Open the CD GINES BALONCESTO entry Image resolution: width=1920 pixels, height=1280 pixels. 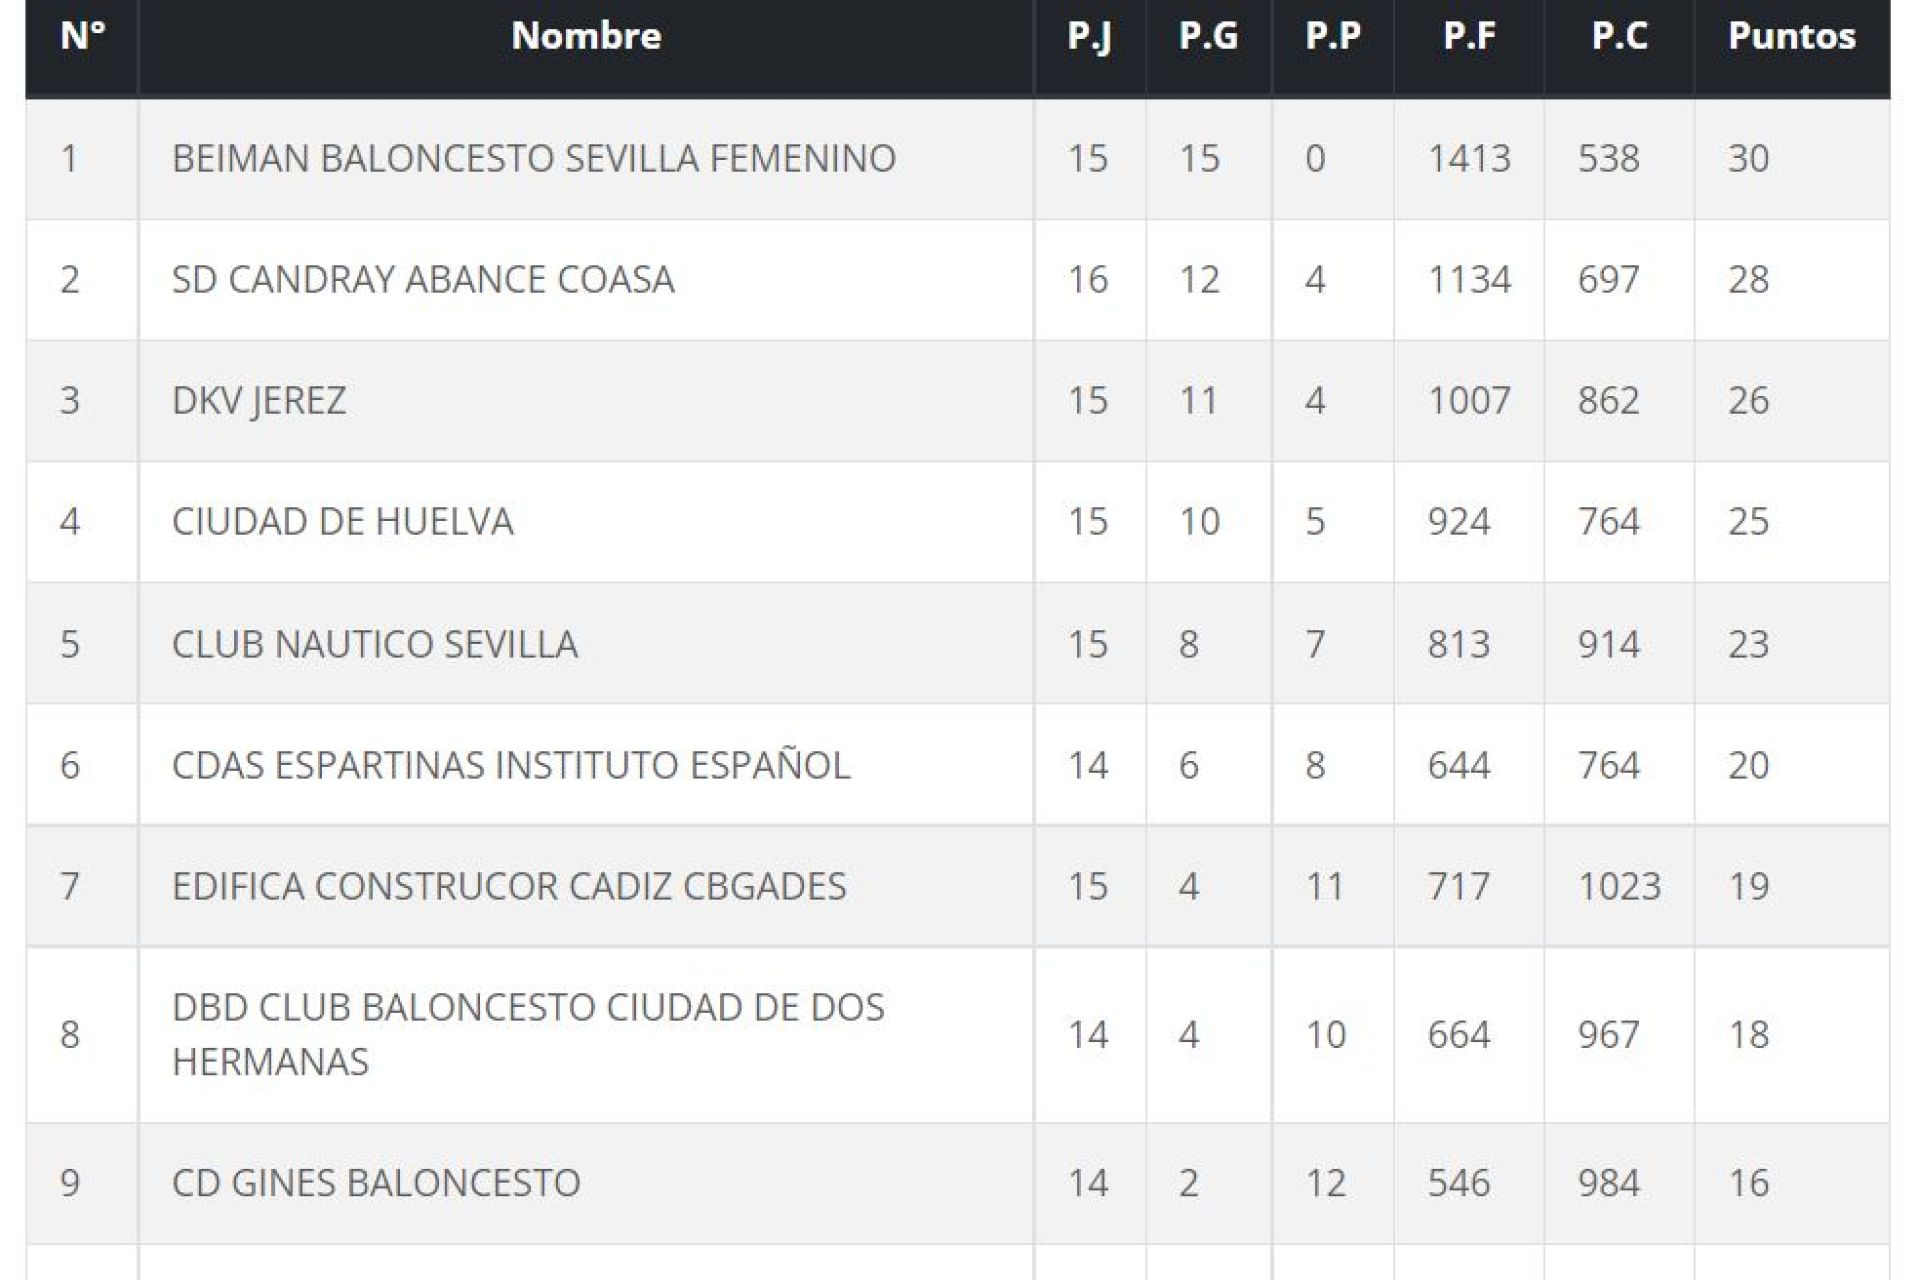click(376, 1183)
